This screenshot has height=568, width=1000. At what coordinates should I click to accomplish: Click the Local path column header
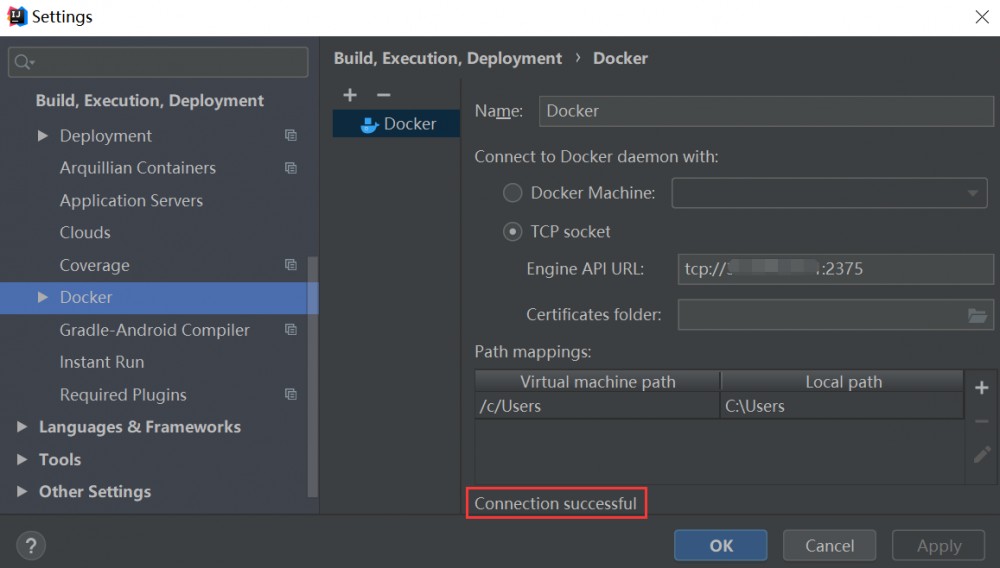coord(842,381)
